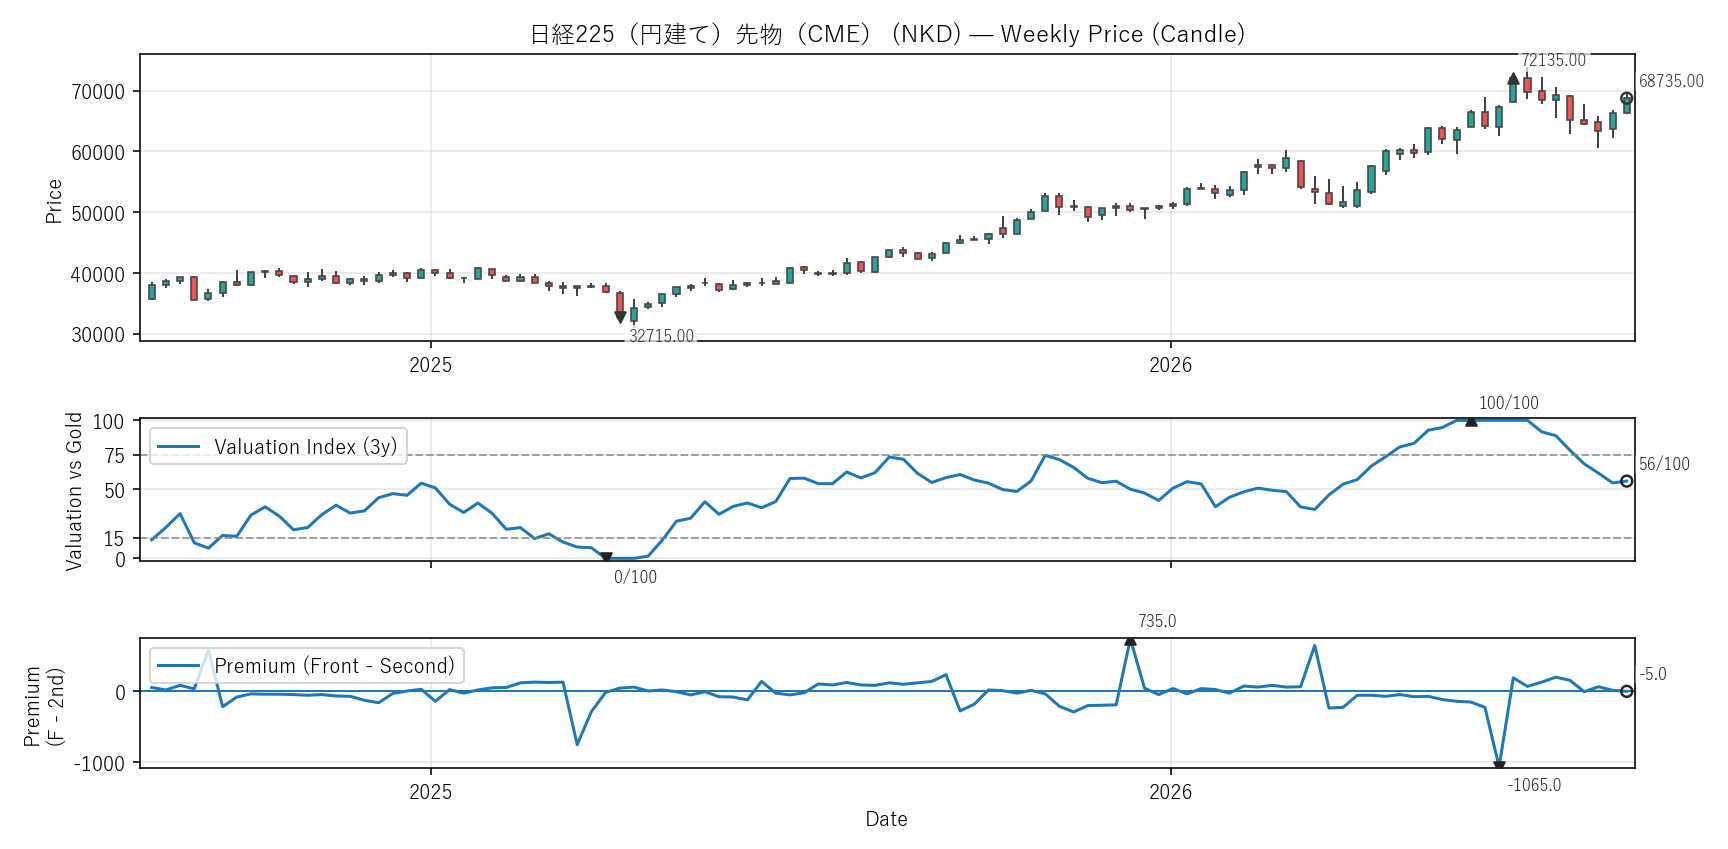
Task: Select the "Valuation vs Gold" axis label
Action: coord(74,491)
